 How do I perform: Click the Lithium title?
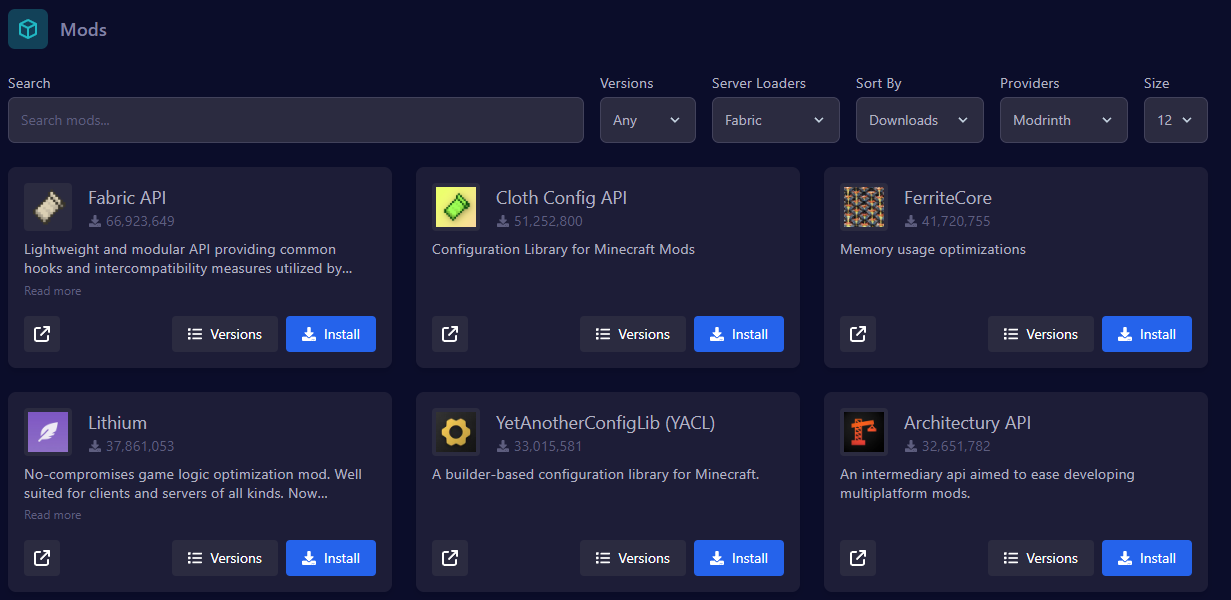(118, 423)
